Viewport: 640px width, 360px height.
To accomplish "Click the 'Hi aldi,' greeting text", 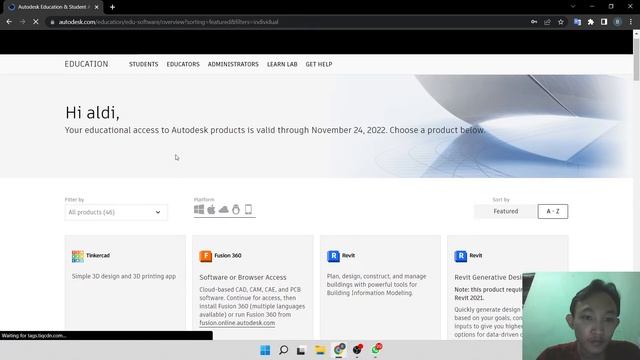I will [92, 113].
